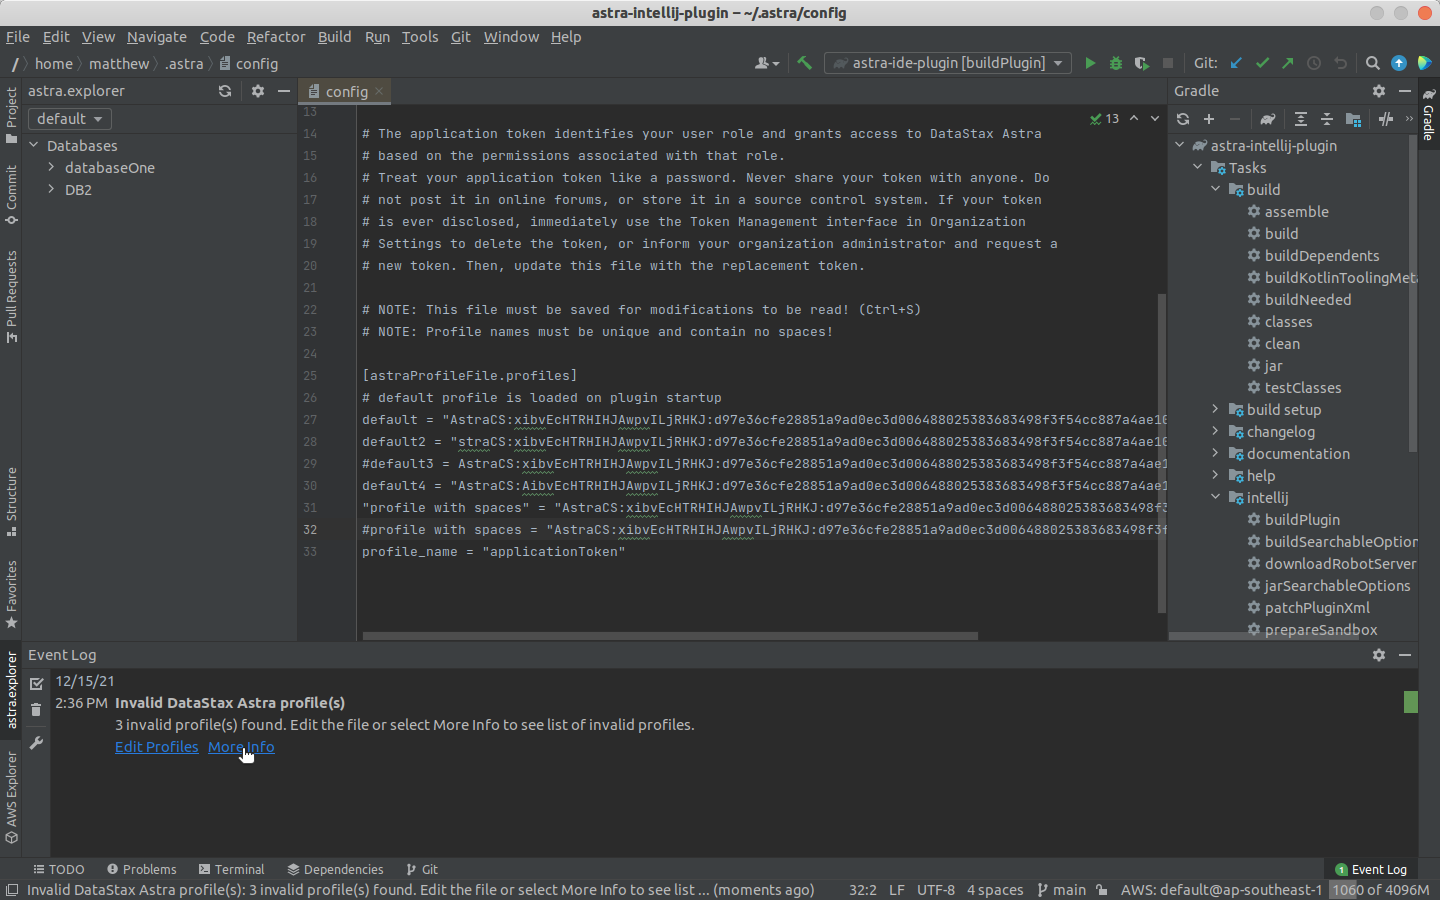Collapse all nodes in Gradle panel

pos(1327,119)
